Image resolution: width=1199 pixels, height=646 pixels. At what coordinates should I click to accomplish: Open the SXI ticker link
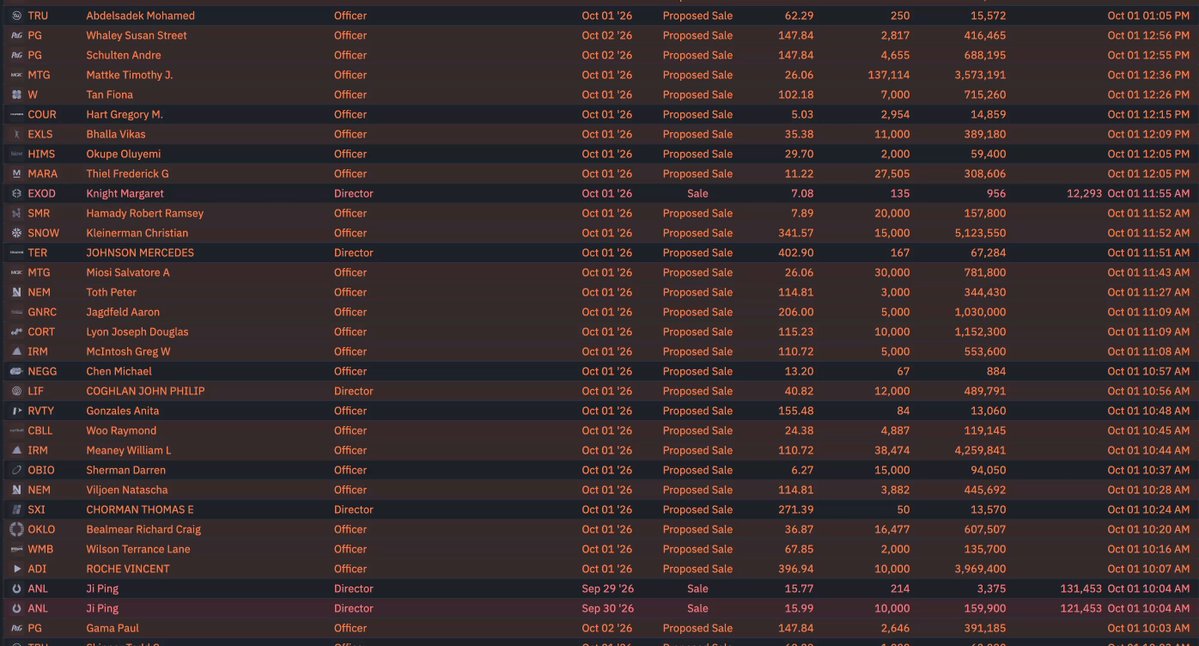tap(37, 510)
